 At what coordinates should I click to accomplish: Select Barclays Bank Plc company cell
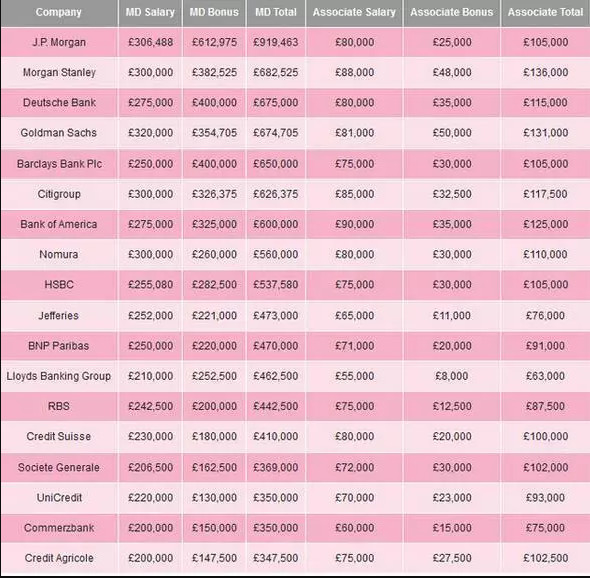pos(59,164)
